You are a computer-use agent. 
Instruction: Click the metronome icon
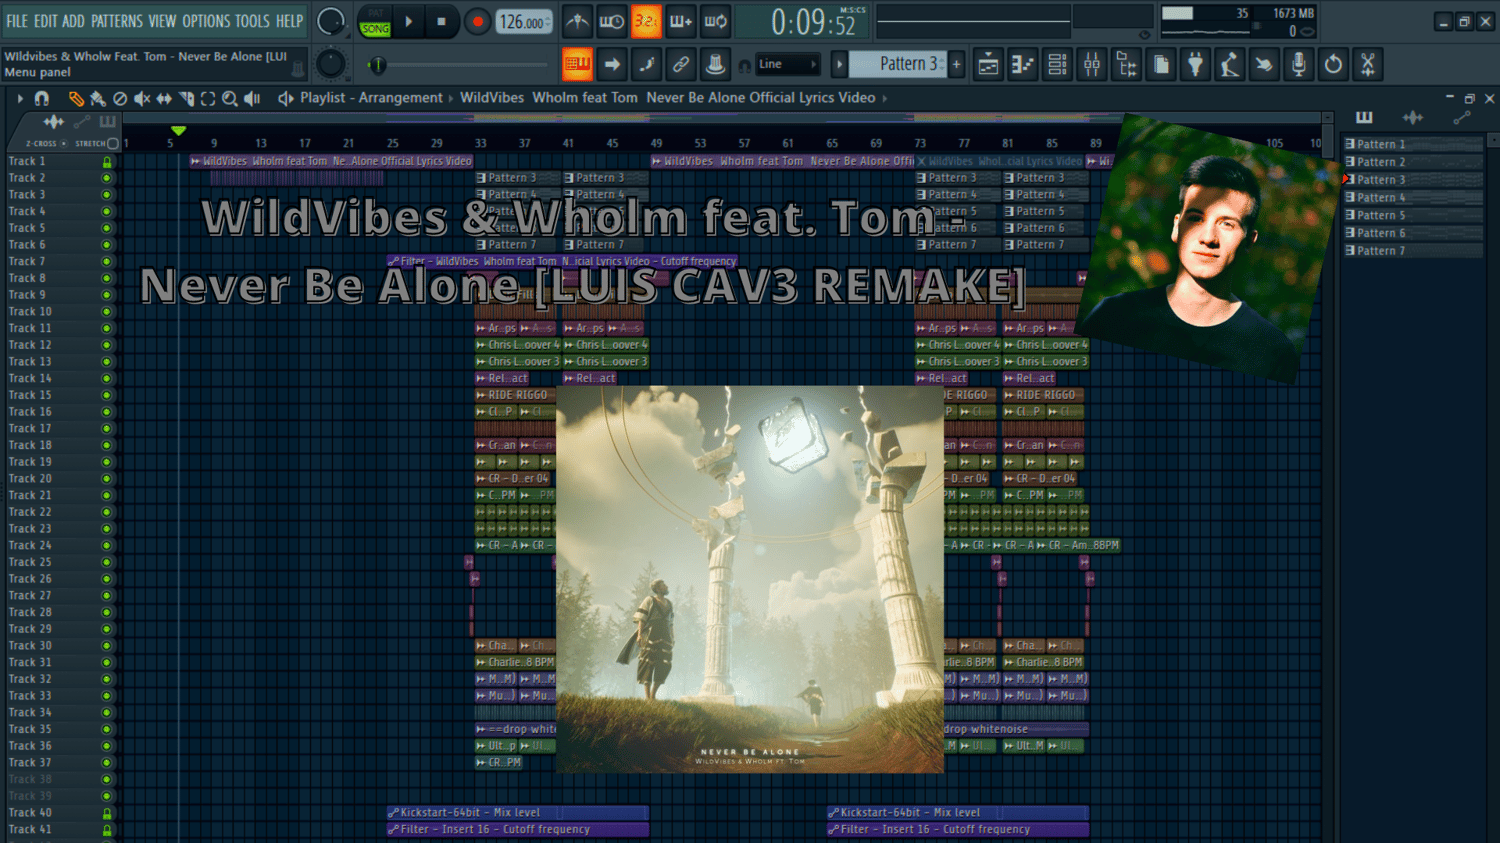coord(577,21)
